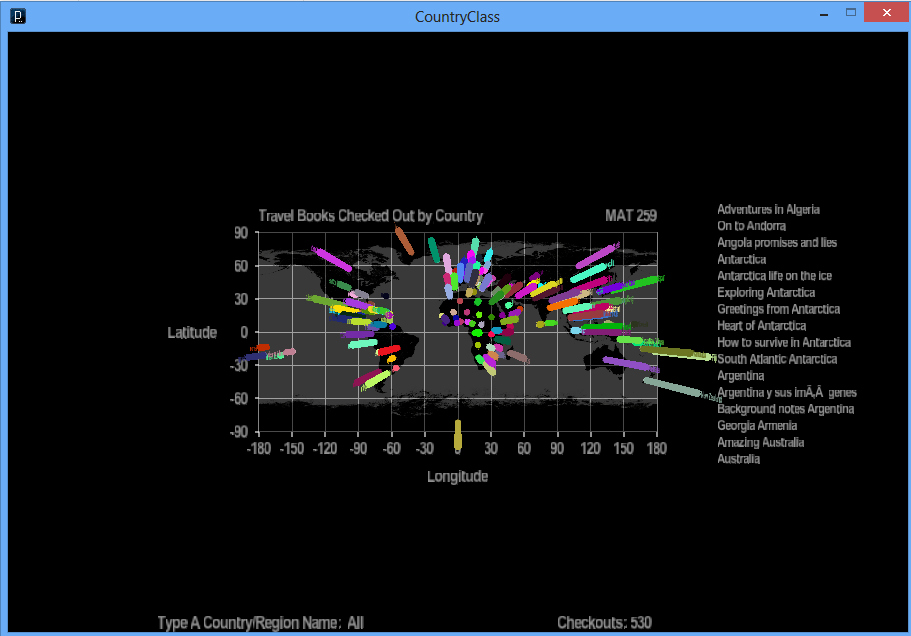Pick 'Exploring Antarctica' from the book list
The width and height of the screenshot is (911, 636).
[x=766, y=293]
